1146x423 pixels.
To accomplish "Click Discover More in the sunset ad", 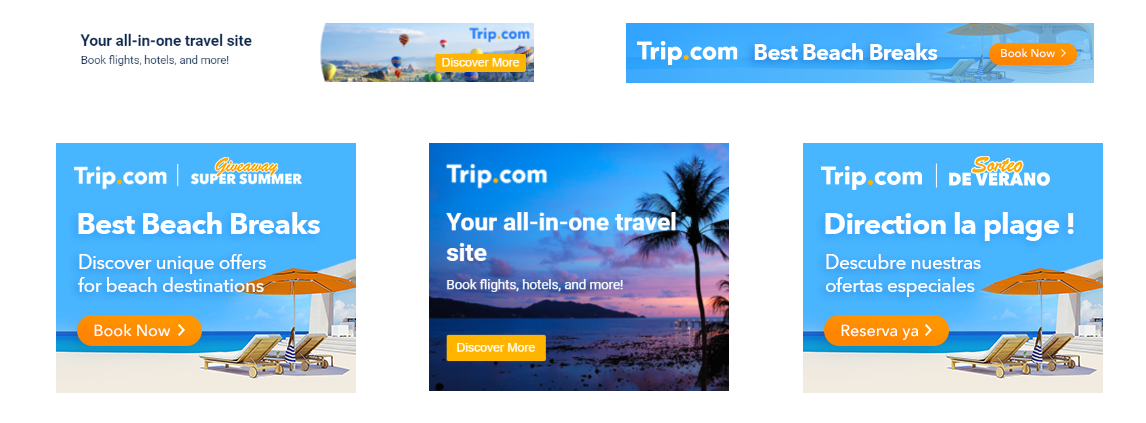I will click(496, 348).
